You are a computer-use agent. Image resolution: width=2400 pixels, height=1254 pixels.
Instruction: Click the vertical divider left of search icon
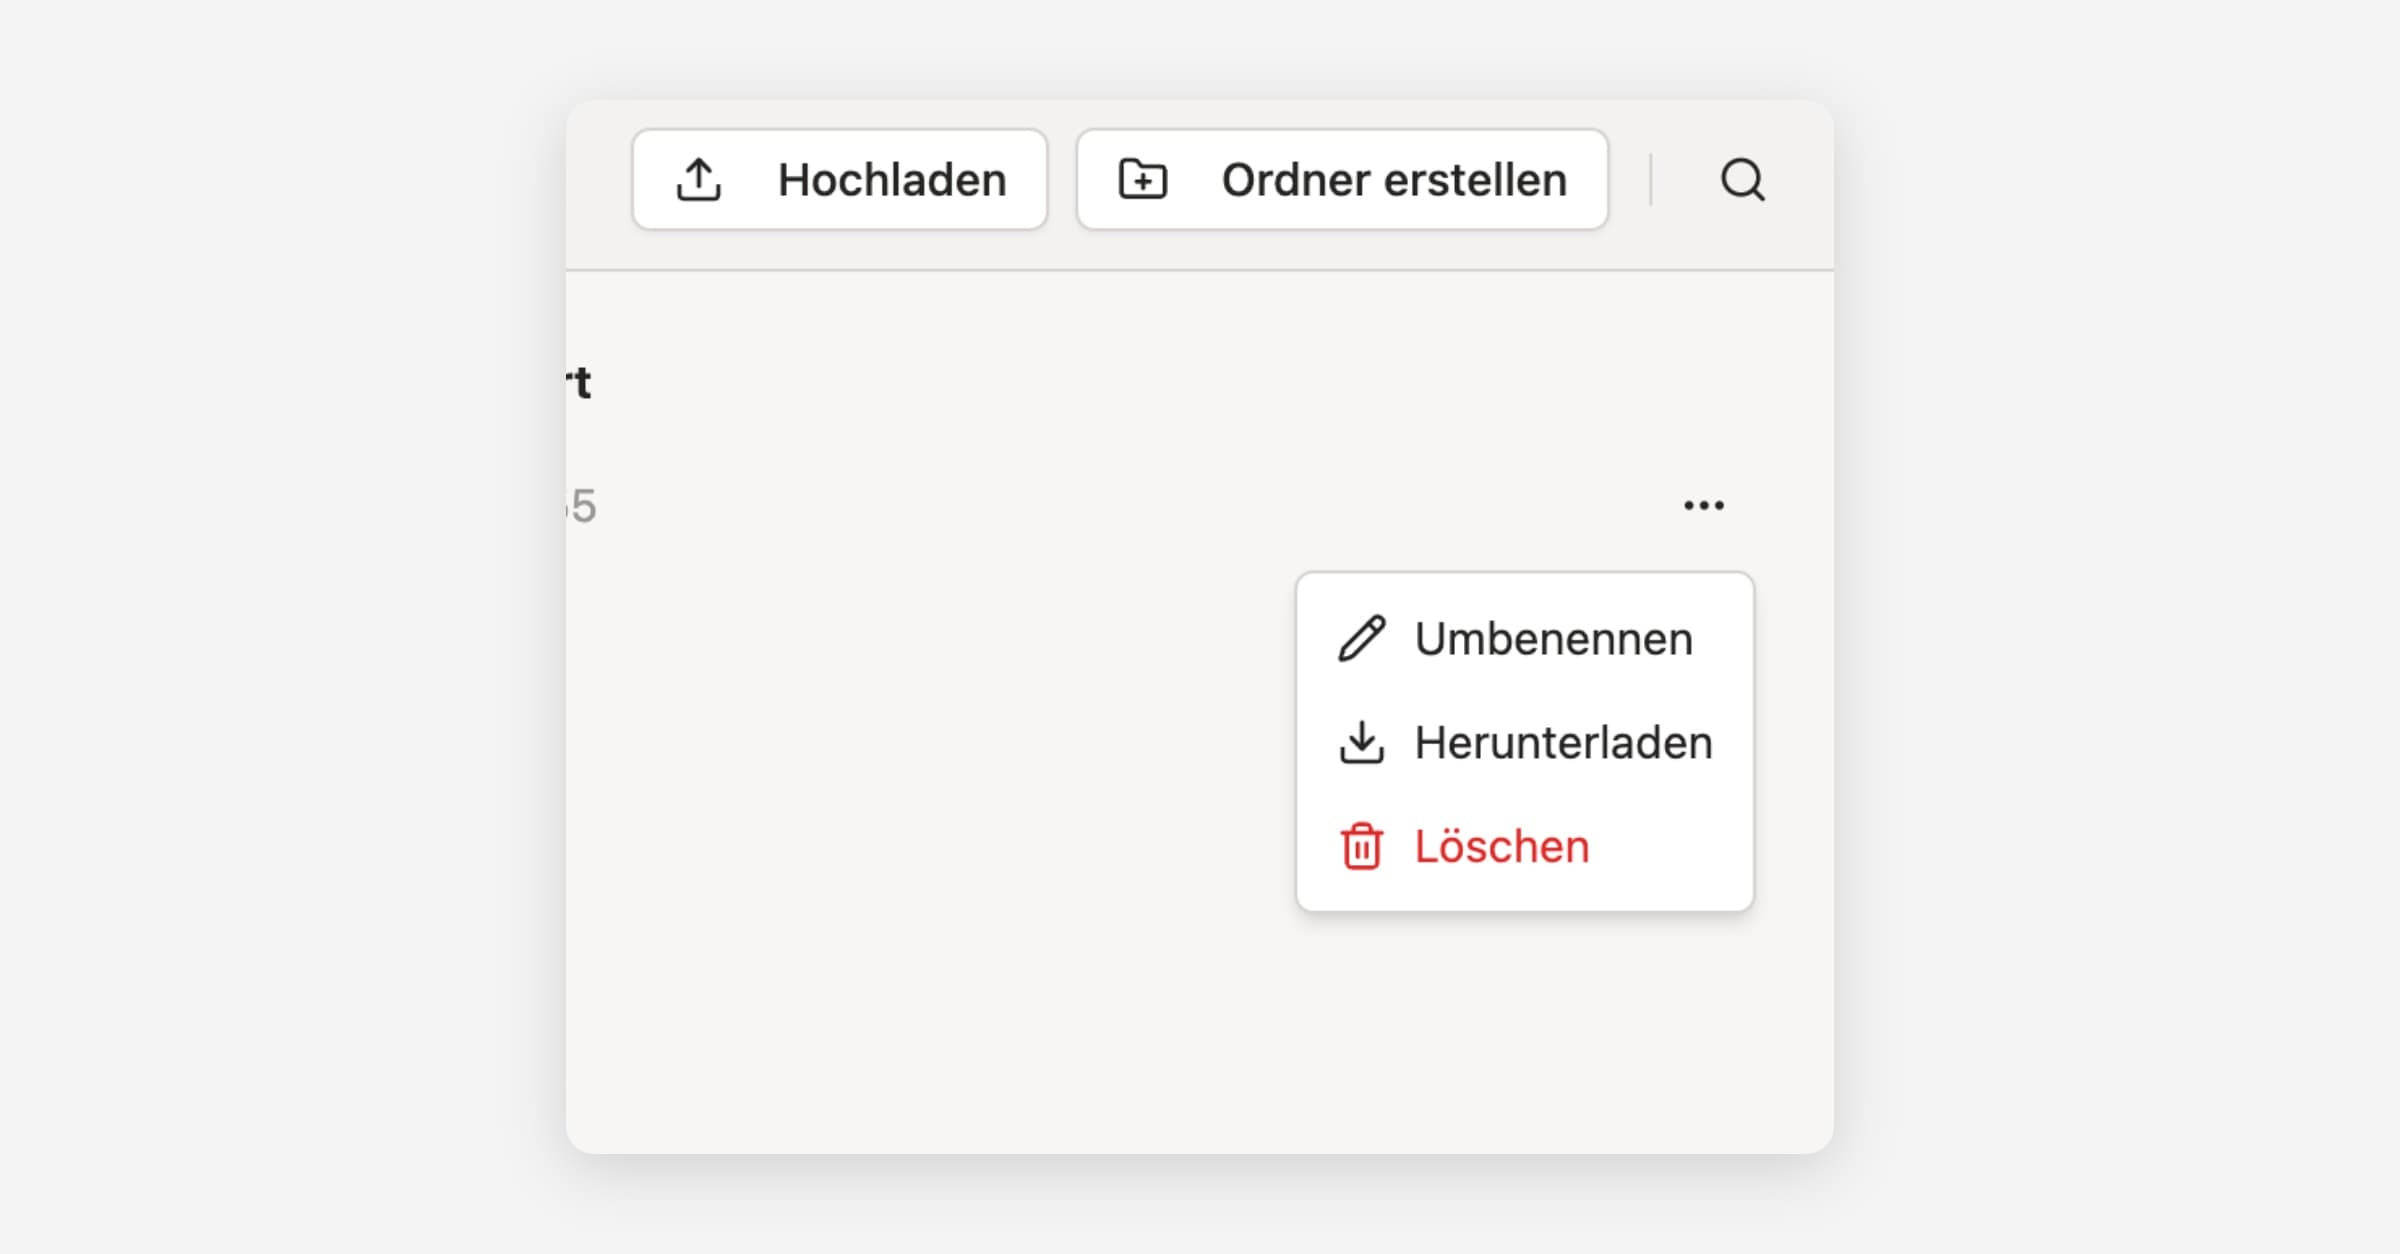pos(1651,180)
